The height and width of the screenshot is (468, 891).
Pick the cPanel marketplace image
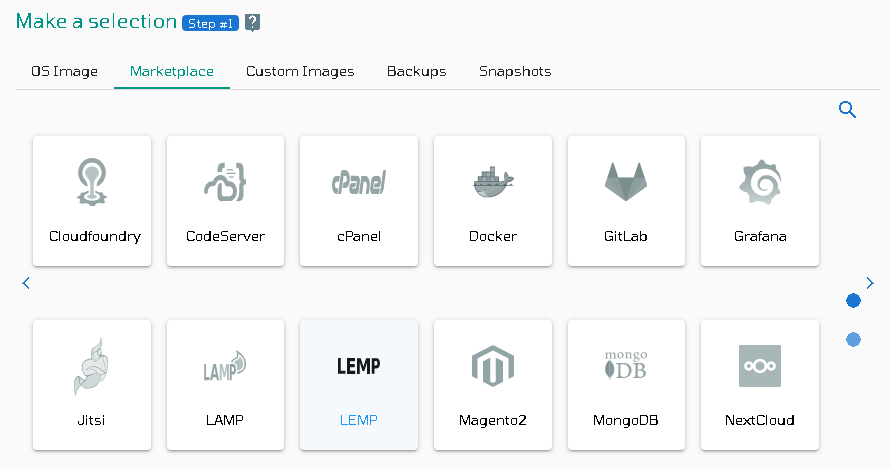click(x=359, y=200)
